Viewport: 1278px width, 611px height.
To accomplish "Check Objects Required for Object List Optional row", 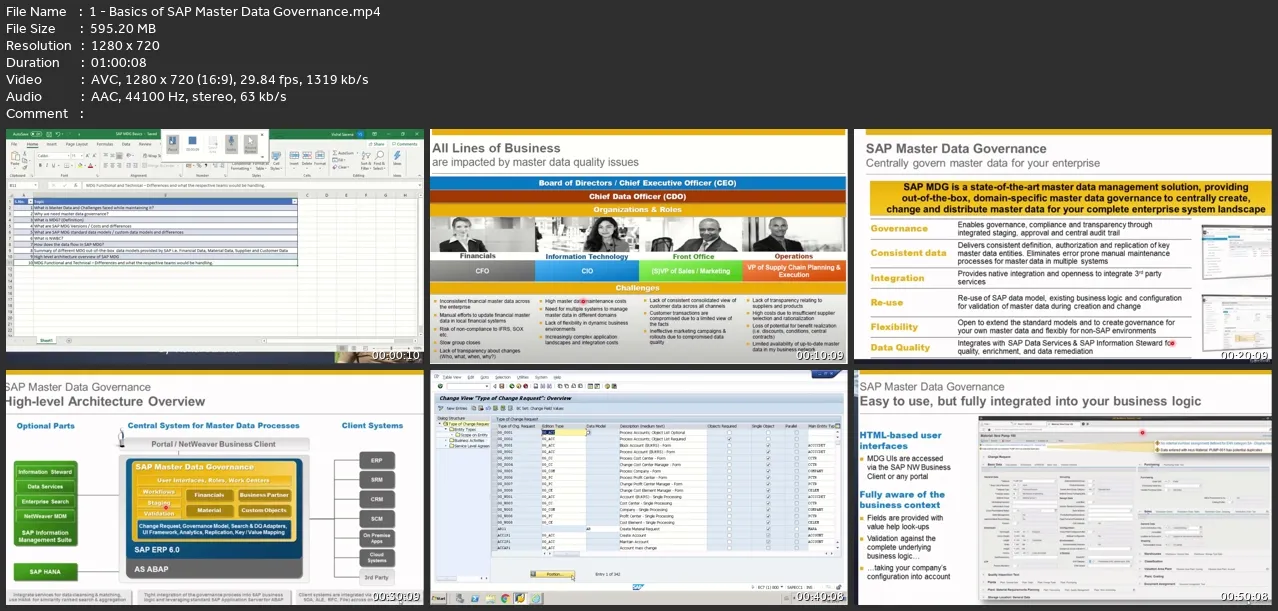I will pyautogui.click(x=729, y=432).
